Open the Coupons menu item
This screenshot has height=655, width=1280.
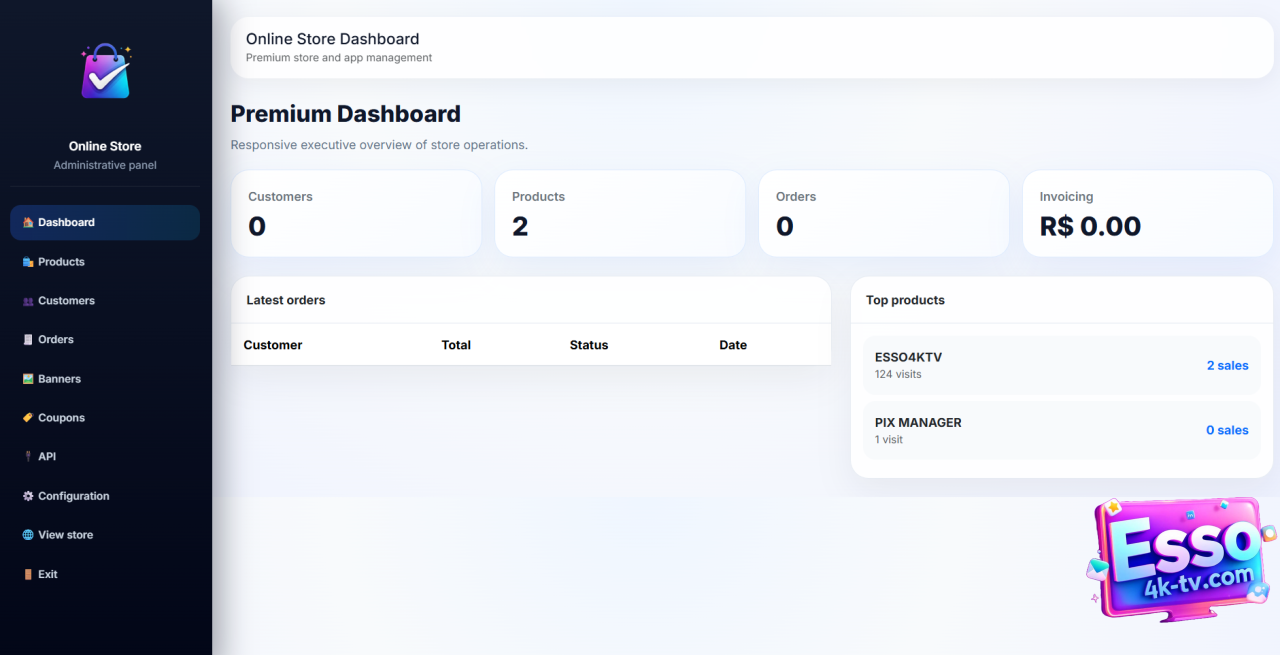click(61, 418)
